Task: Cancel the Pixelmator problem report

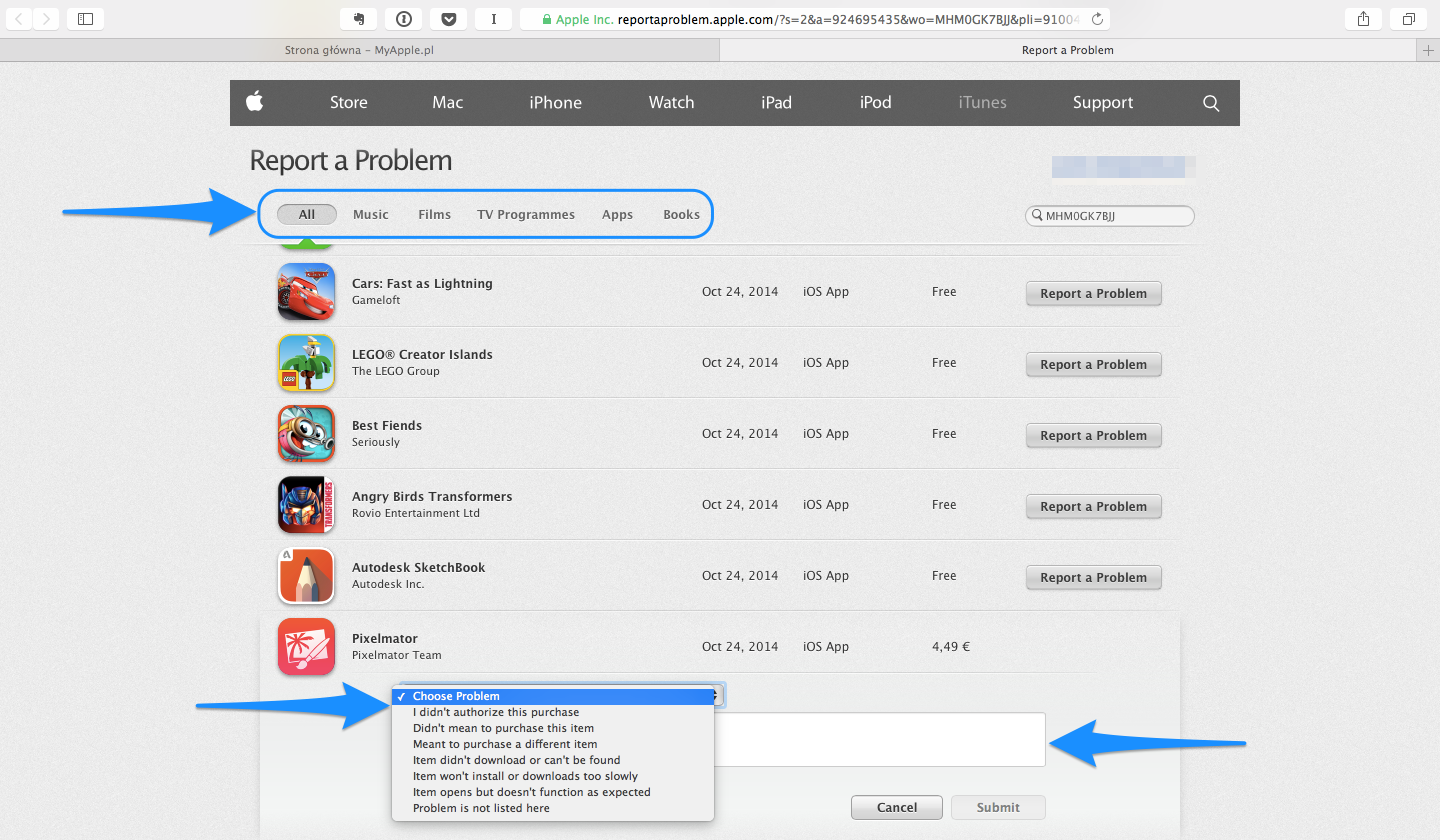Action: 897,807
